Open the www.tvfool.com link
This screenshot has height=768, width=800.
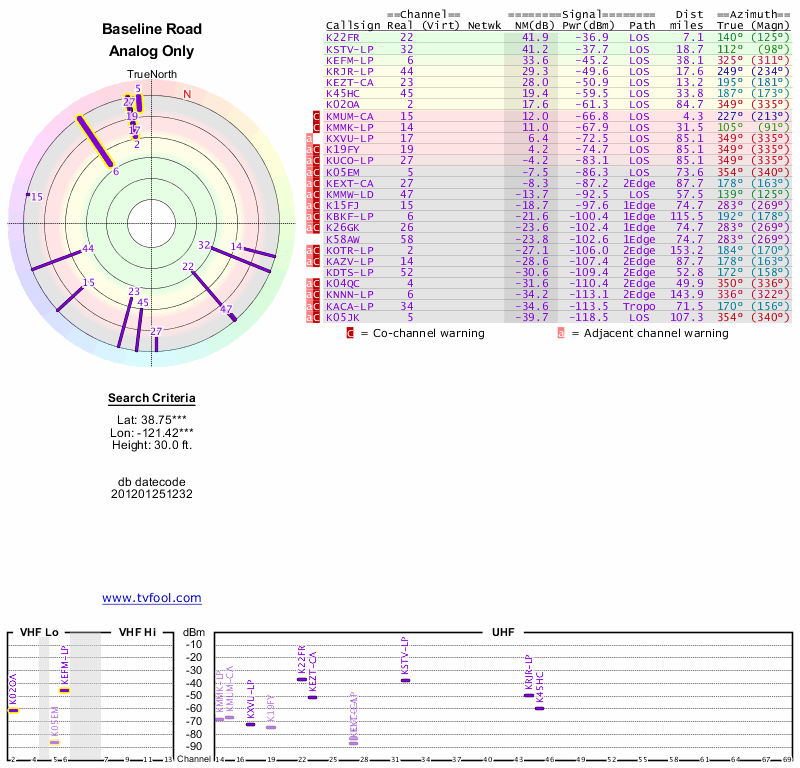(x=152, y=598)
